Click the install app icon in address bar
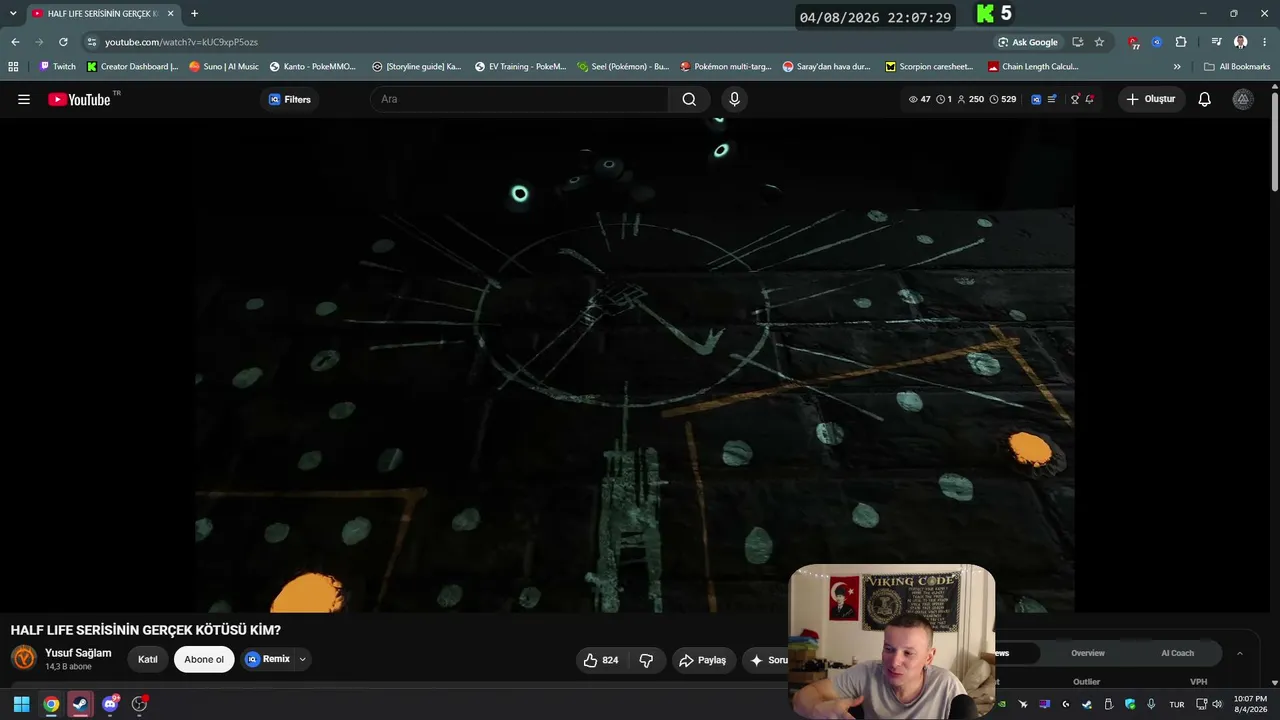Screen dimensions: 1280x720 point(1077,42)
